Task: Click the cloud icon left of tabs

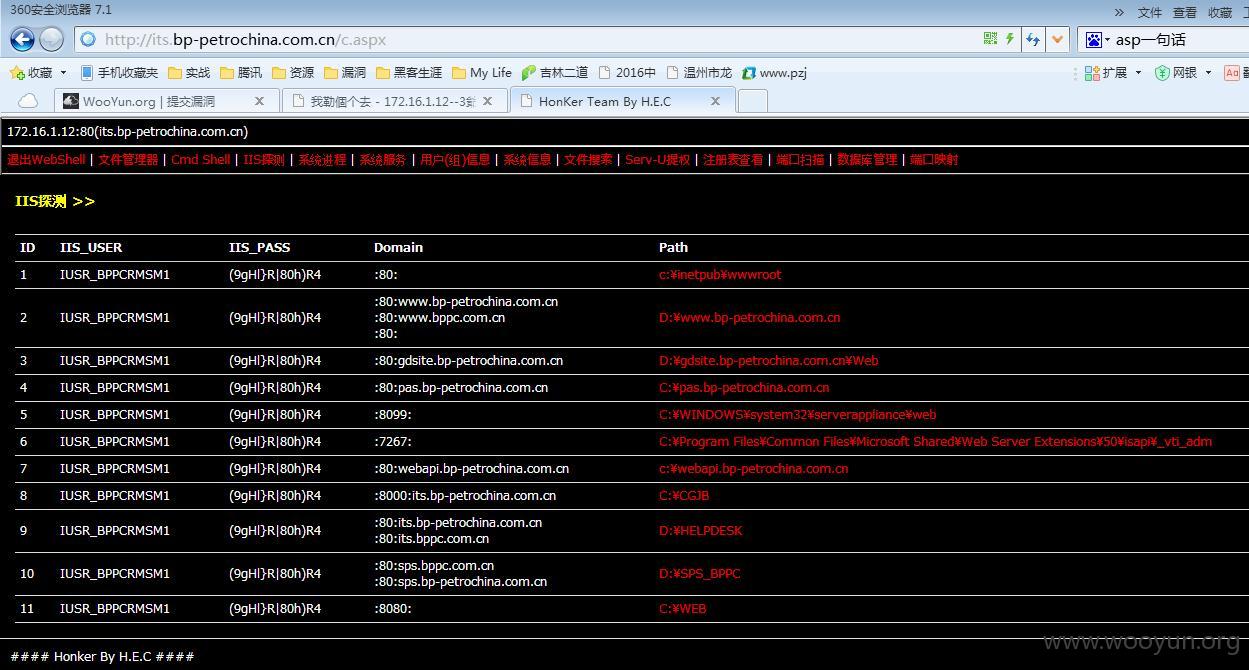Action: [28, 101]
